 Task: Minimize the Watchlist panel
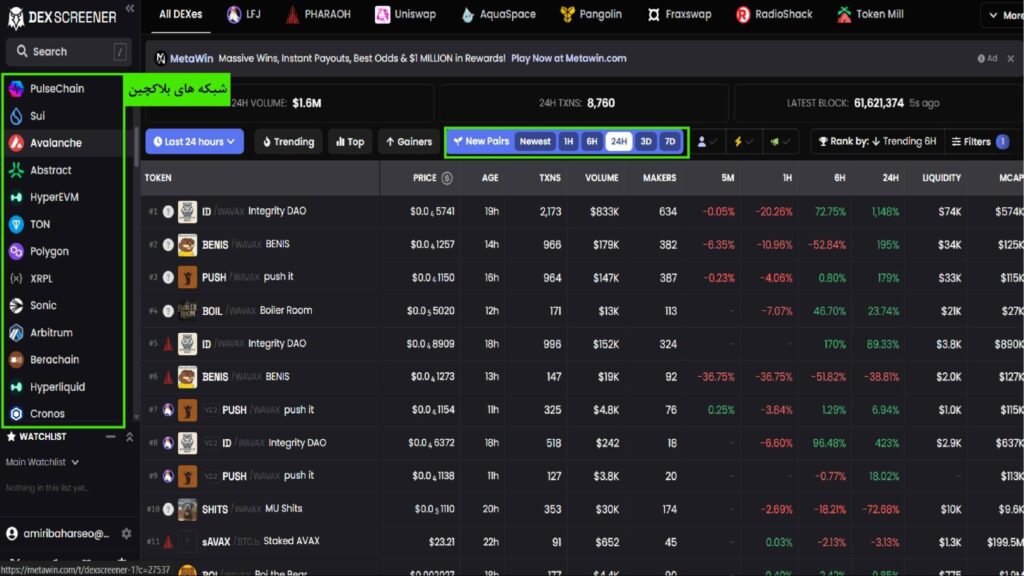tap(110, 436)
